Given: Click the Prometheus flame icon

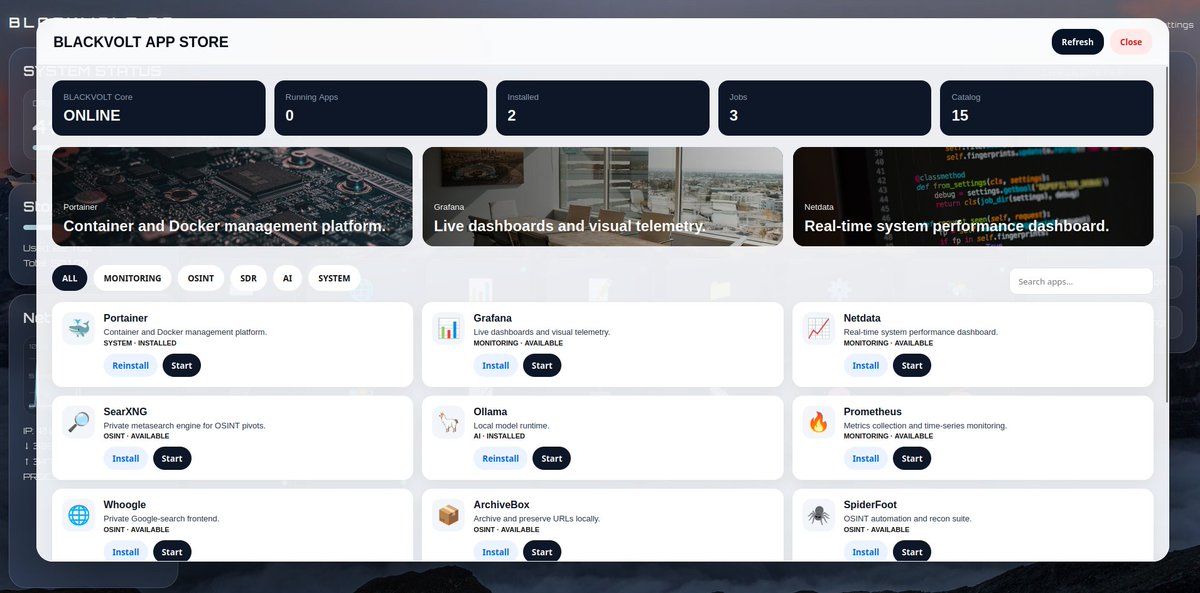Looking at the screenshot, I should point(819,422).
